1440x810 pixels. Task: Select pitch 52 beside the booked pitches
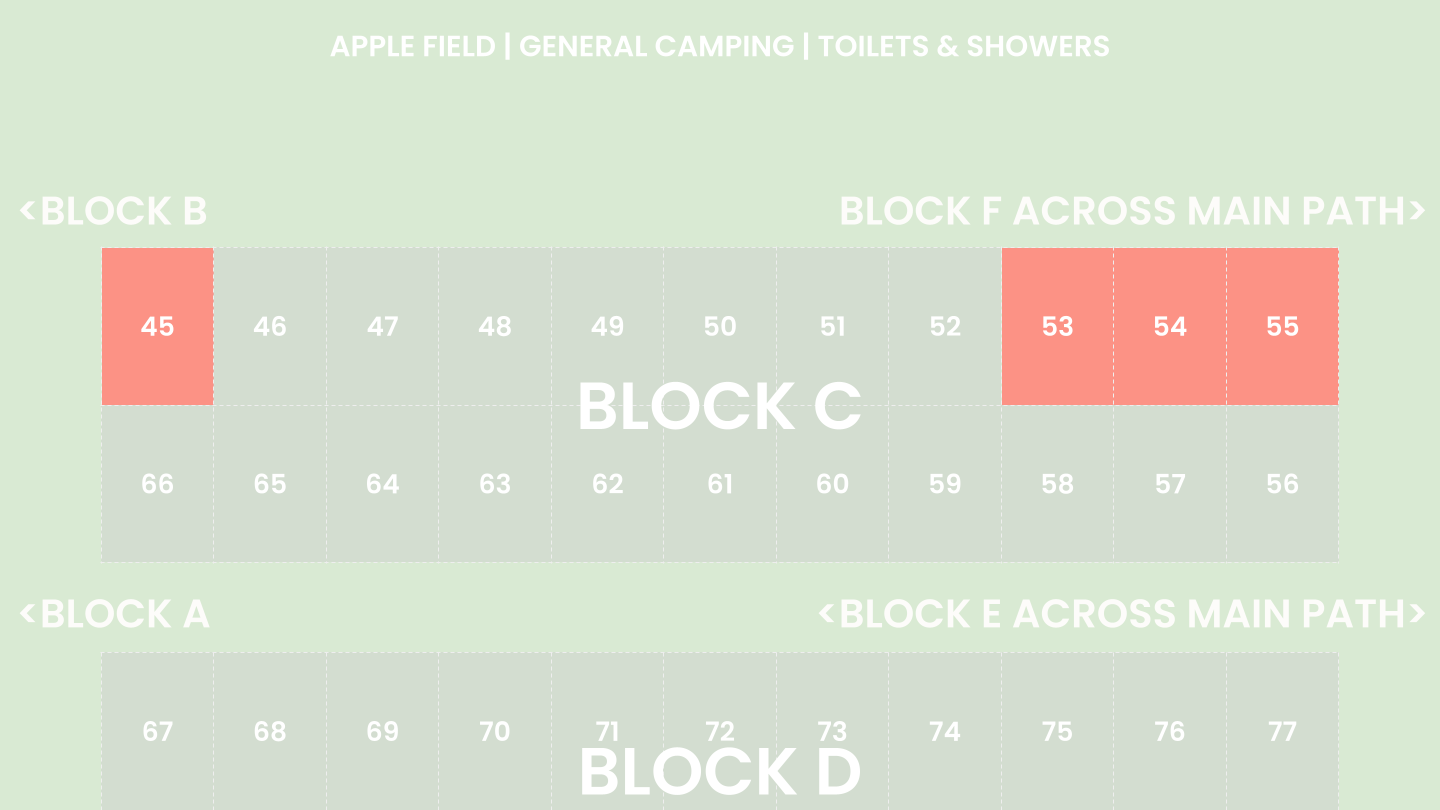[945, 326]
